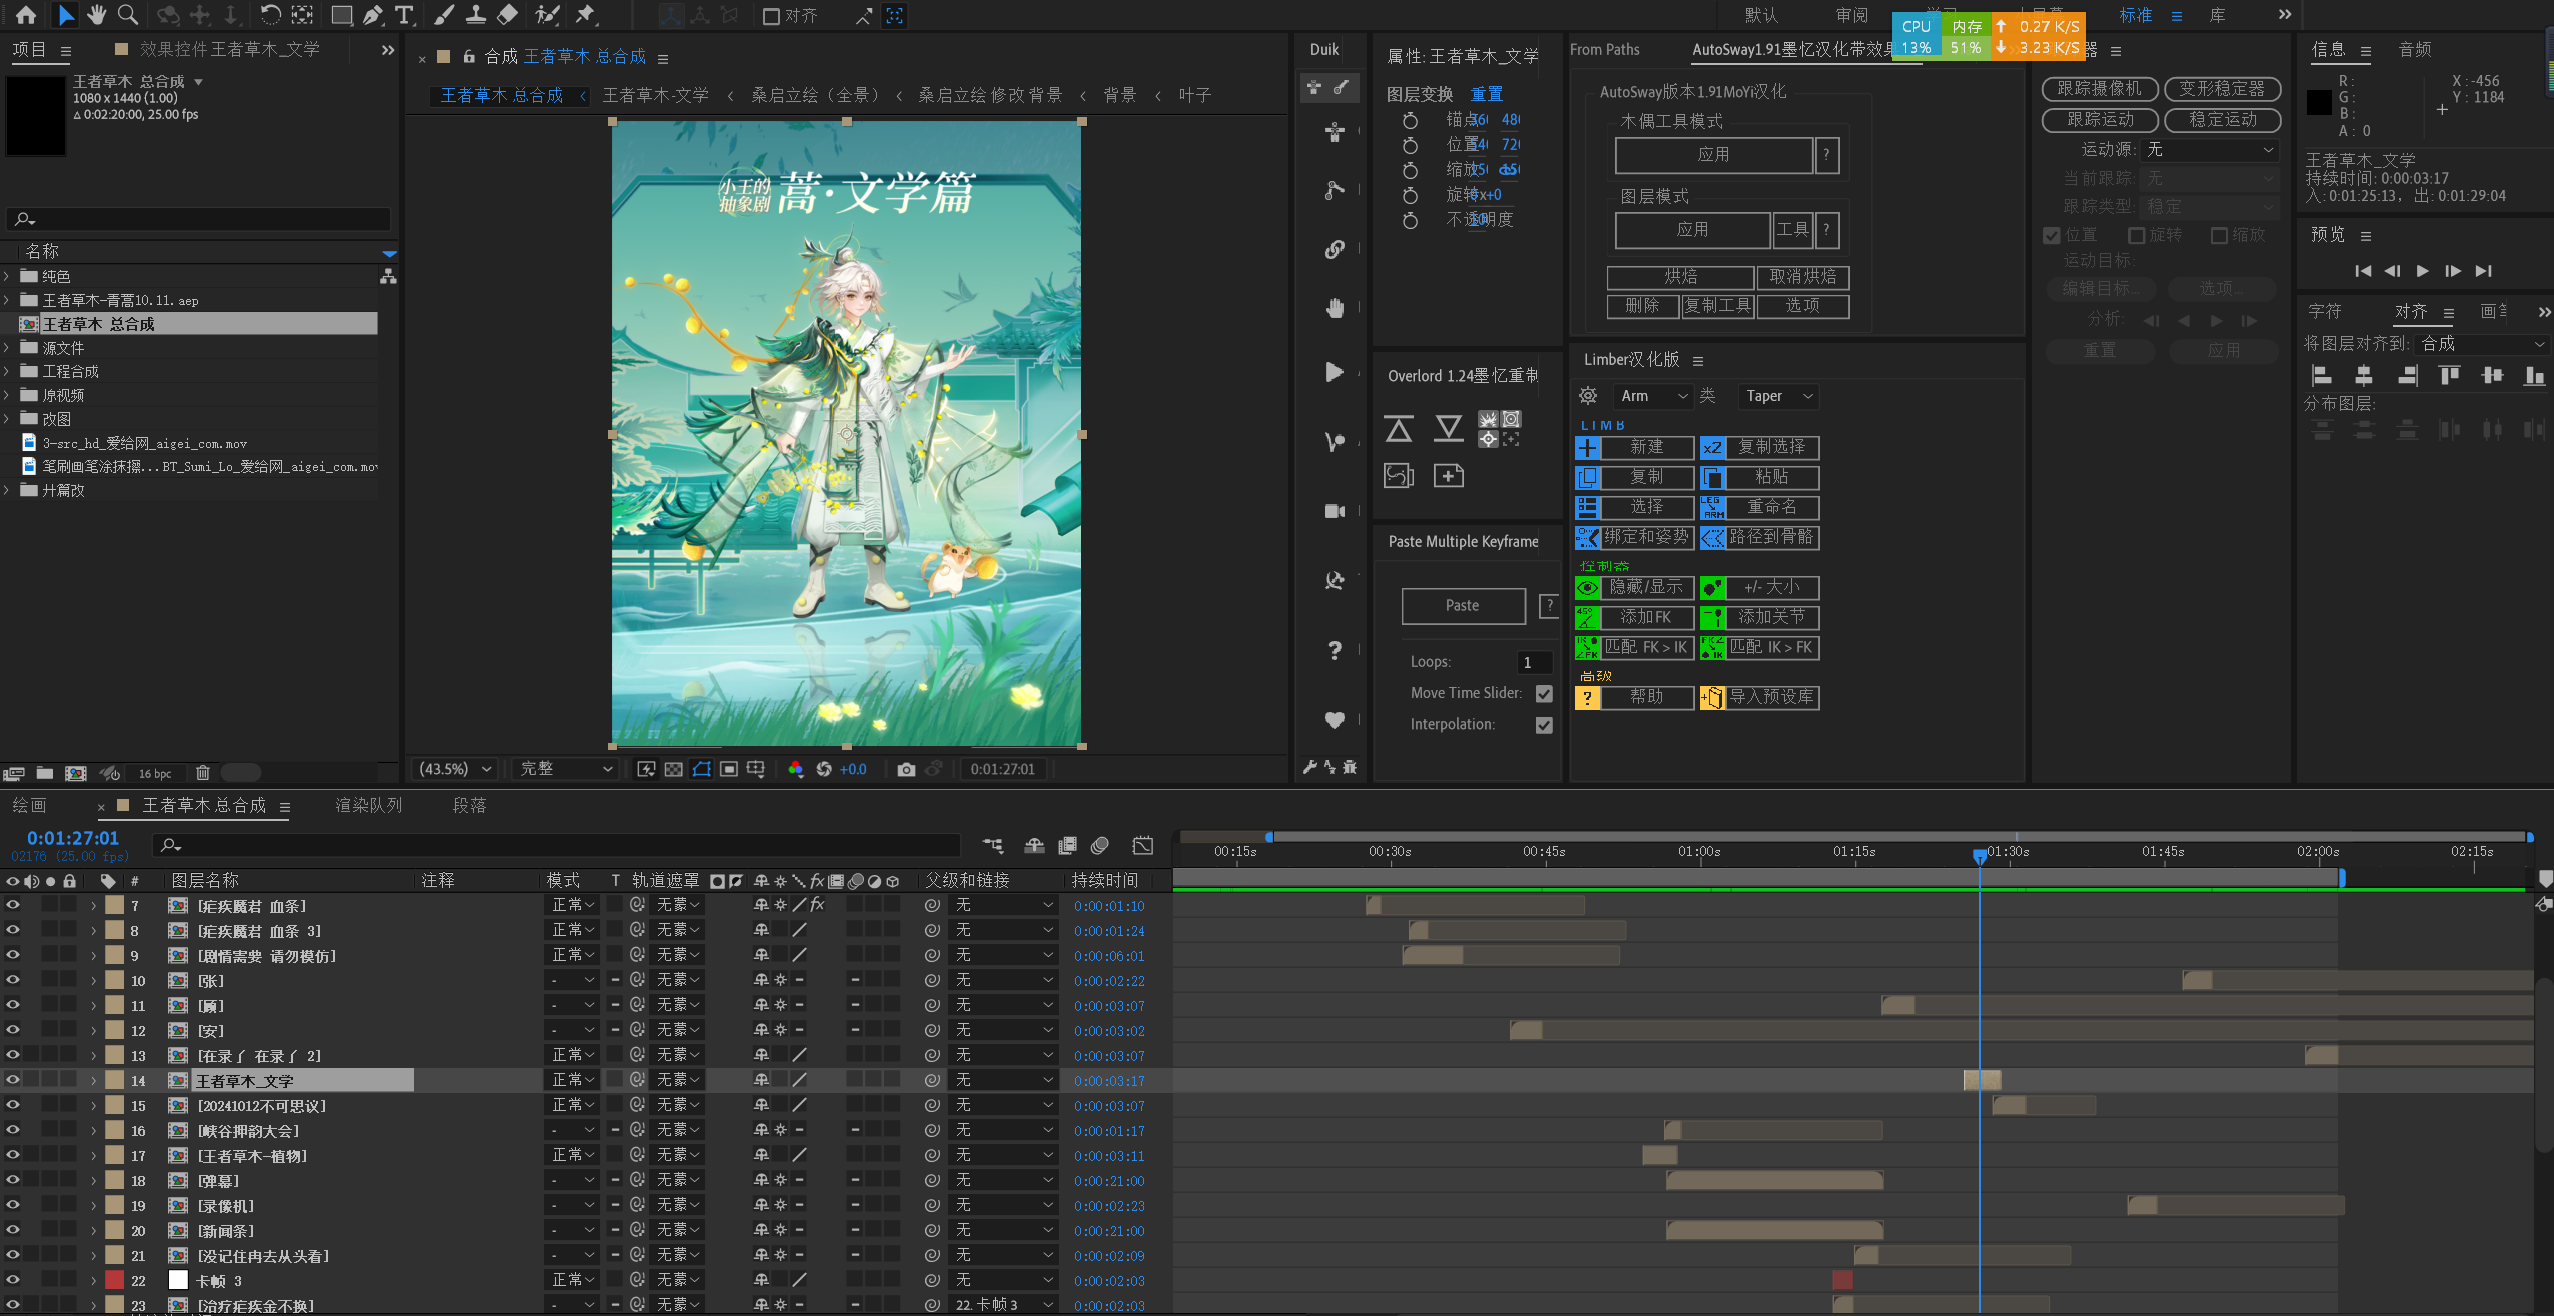This screenshot has height=1316, width=2554.
Task: Click Duik camera panel icon
Action: tap(1335, 511)
